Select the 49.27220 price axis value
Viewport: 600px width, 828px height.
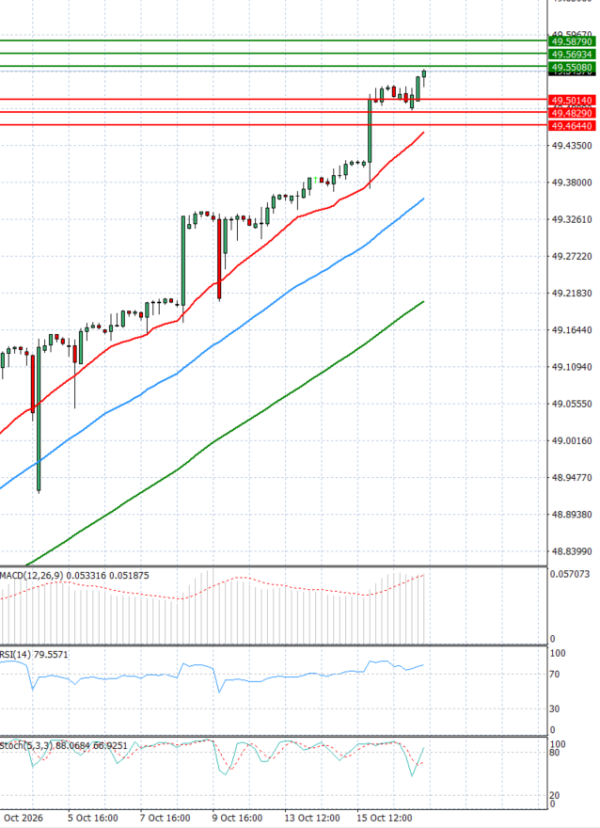pyautogui.click(x=571, y=257)
